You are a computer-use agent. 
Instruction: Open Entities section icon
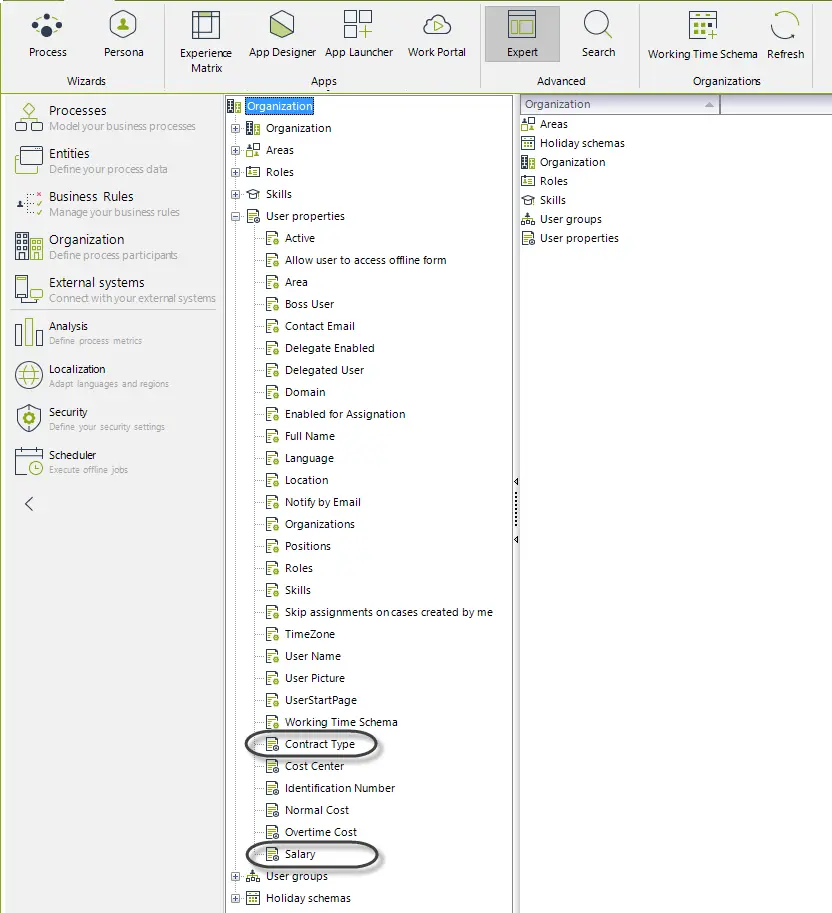[x=29, y=160]
